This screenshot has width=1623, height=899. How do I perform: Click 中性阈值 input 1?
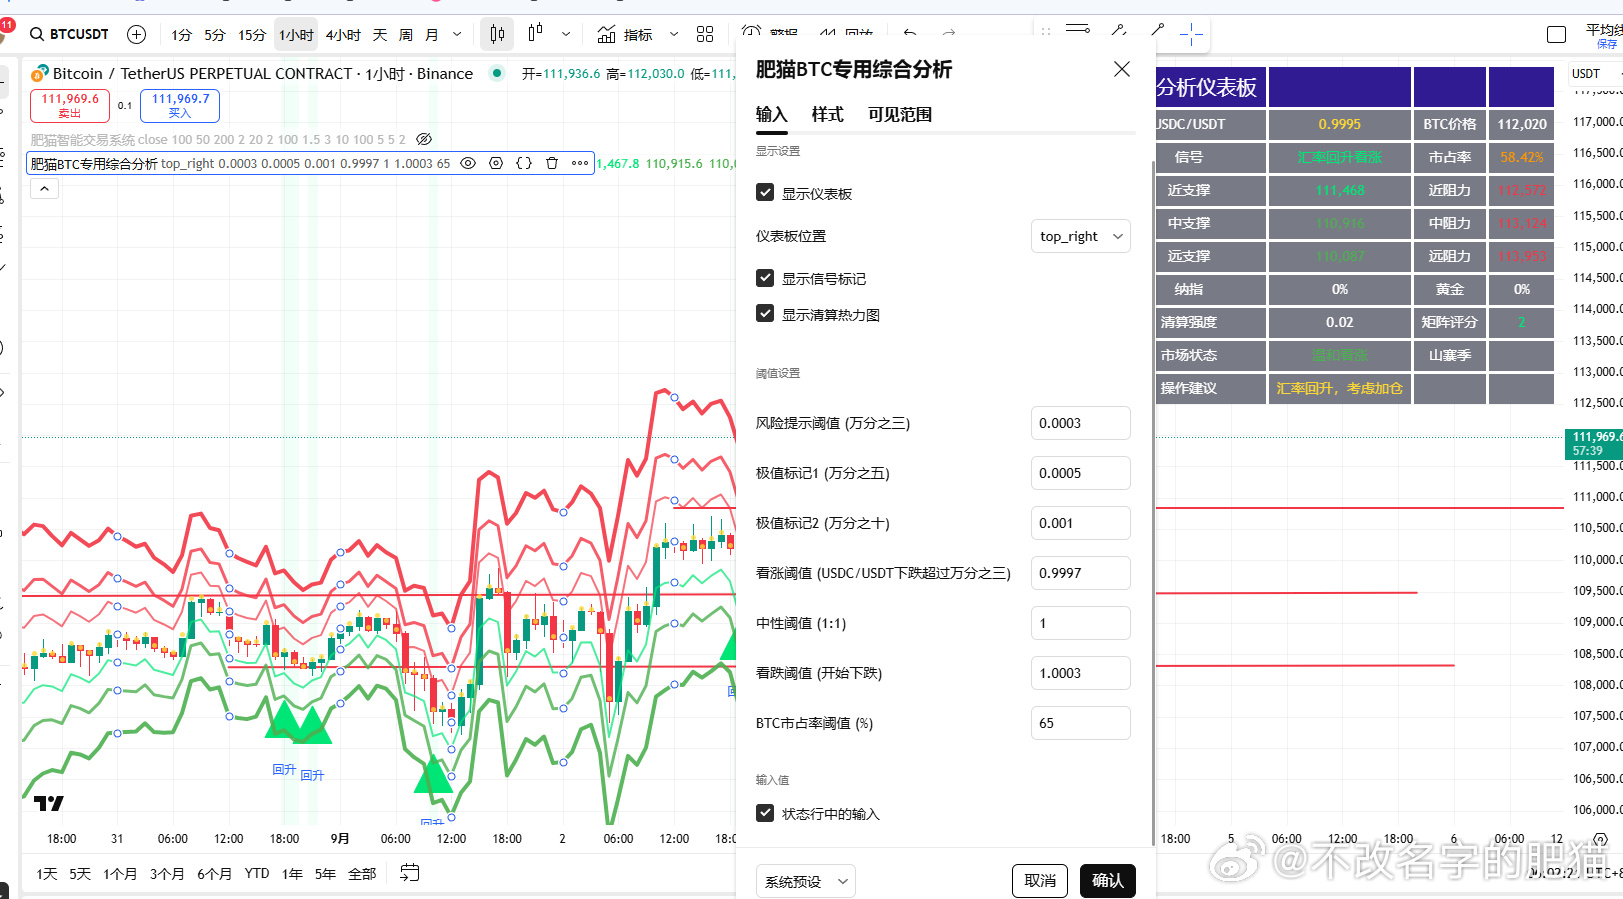(1080, 623)
